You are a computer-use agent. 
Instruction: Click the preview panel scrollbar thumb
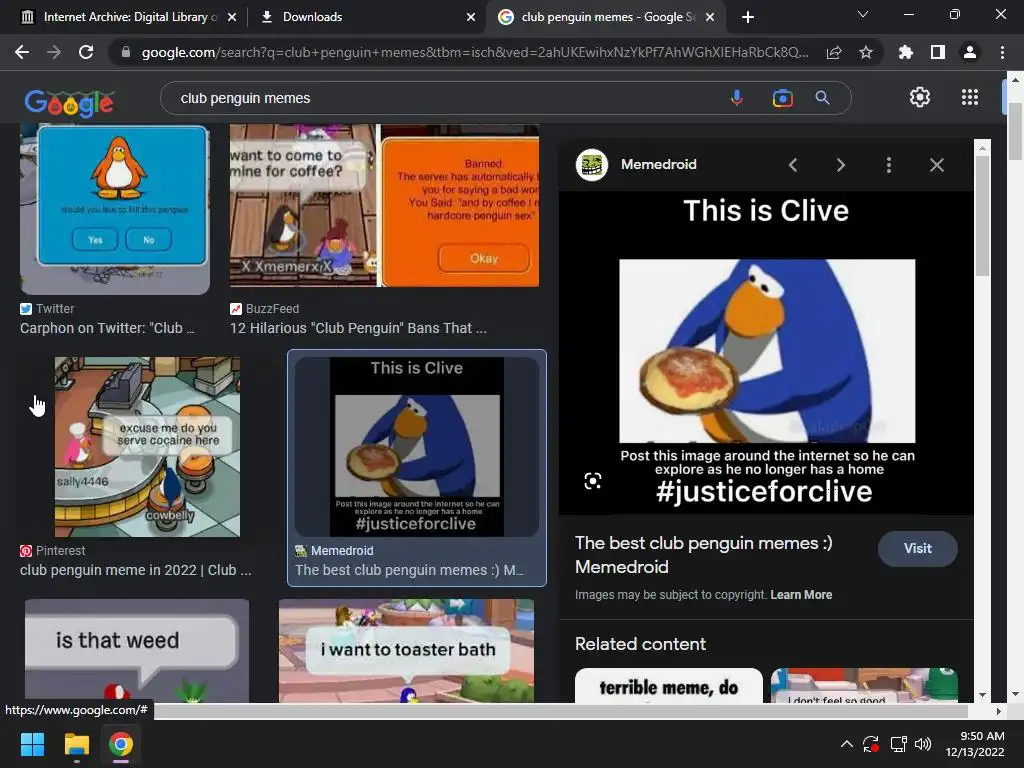coord(982,216)
